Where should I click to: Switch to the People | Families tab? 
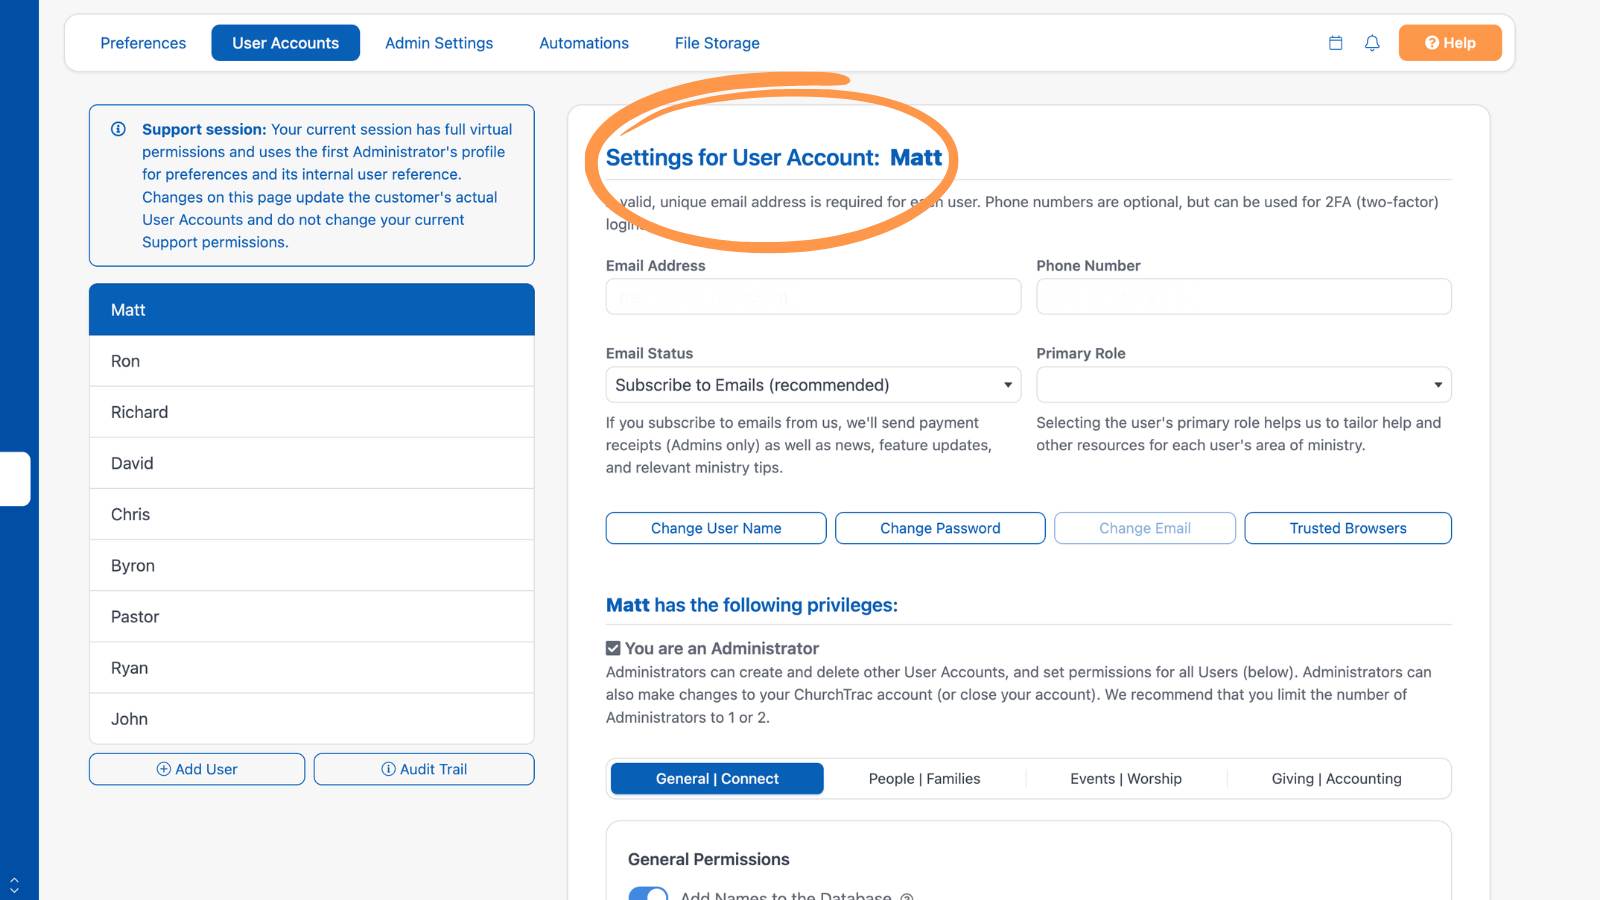tap(925, 779)
